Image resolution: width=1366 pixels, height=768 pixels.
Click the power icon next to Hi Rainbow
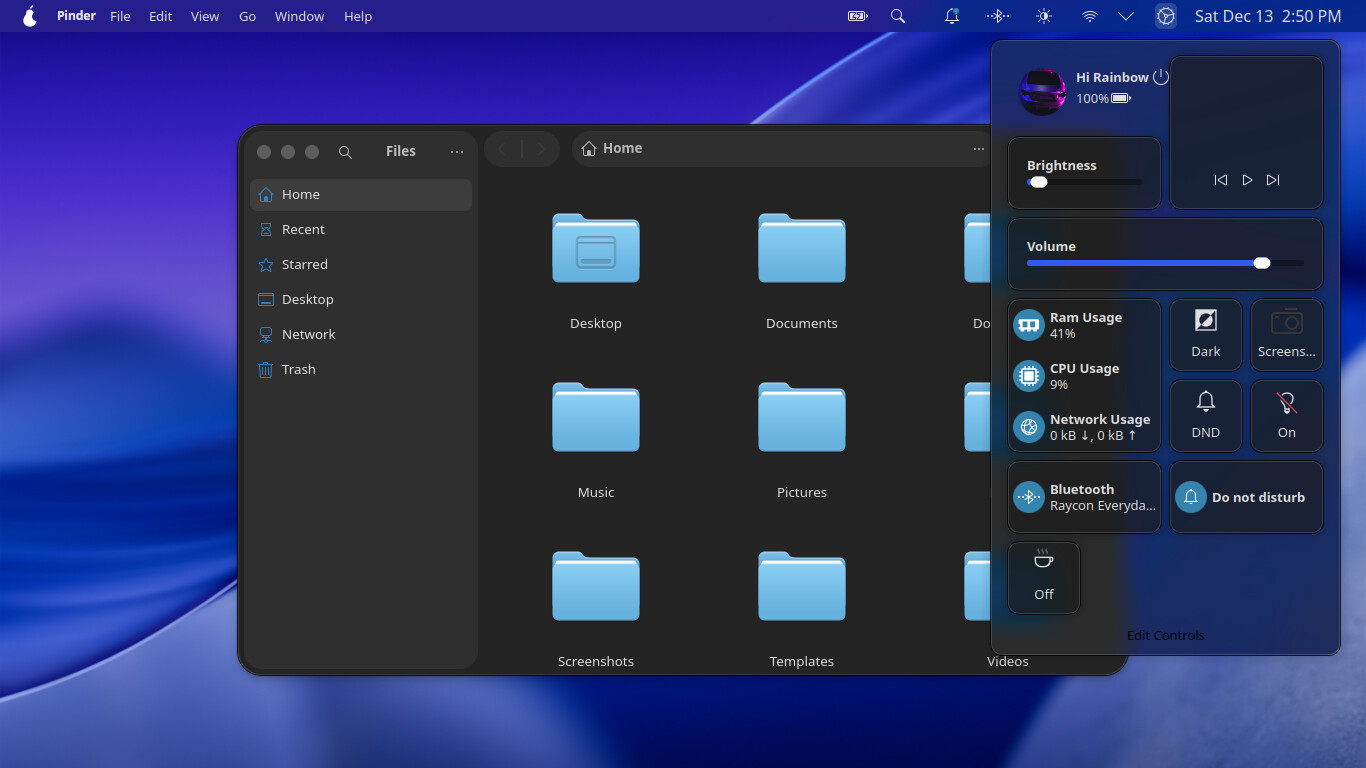click(1160, 77)
